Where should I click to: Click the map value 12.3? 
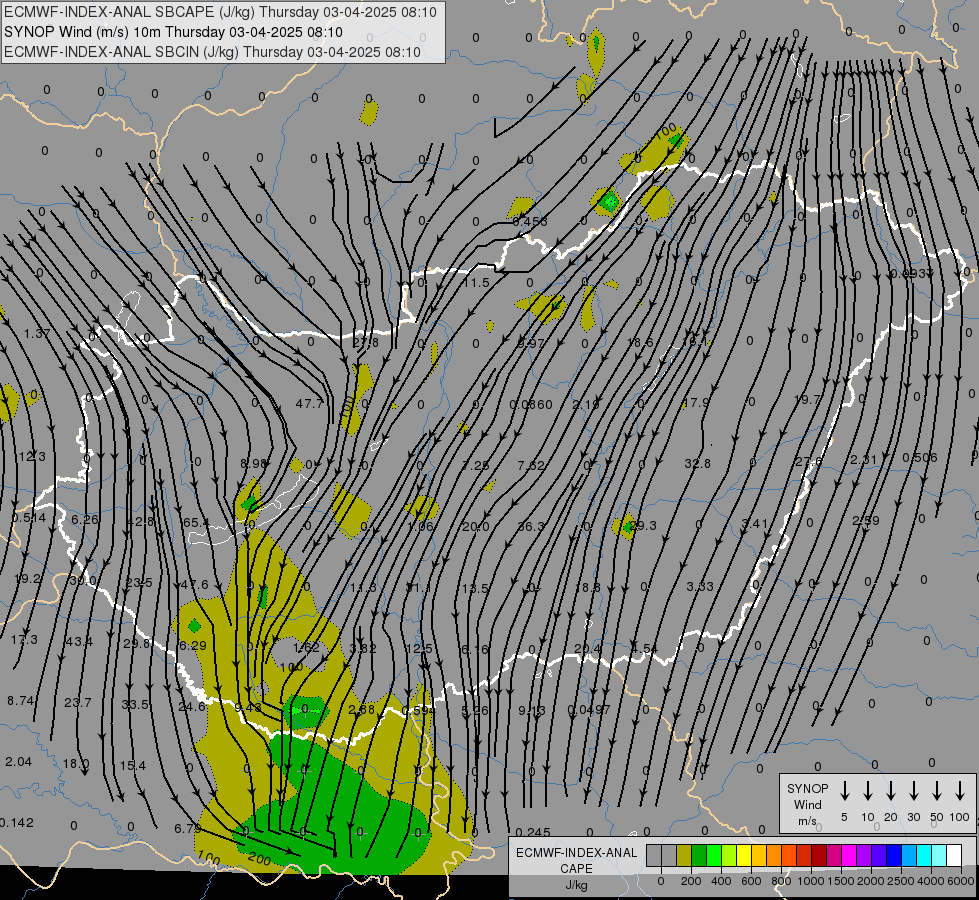click(x=32, y=457)
